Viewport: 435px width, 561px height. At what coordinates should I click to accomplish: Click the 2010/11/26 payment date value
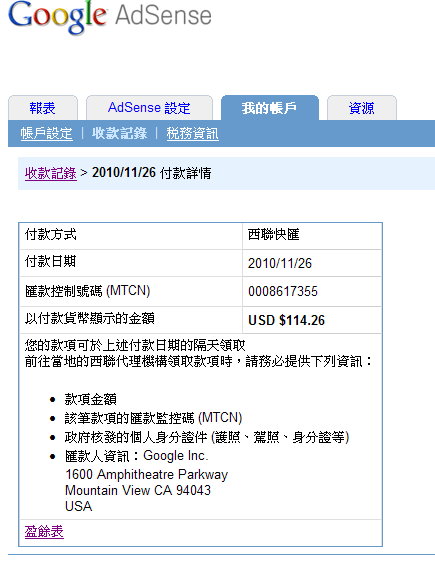280,263
